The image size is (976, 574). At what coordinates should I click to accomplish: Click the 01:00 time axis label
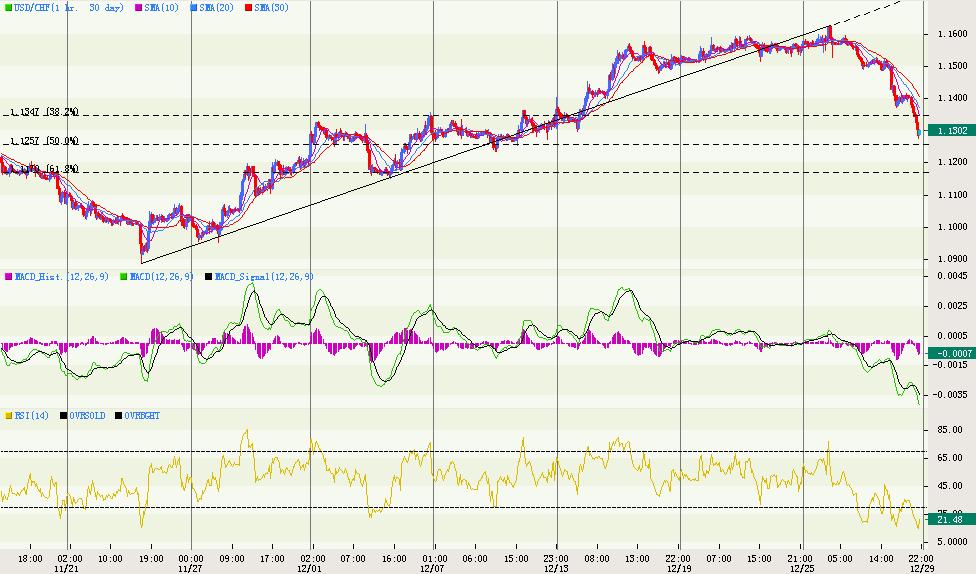(x=434, y=558)
